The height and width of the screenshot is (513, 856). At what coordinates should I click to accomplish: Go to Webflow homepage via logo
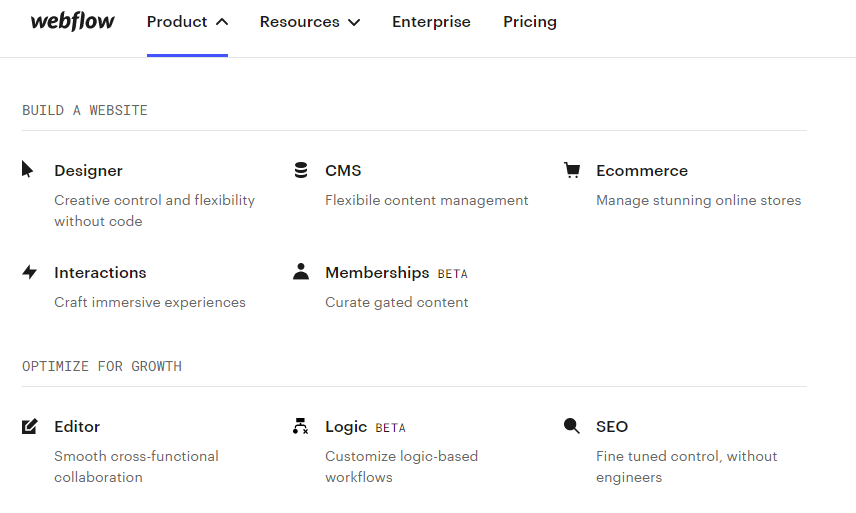(72, 22)
